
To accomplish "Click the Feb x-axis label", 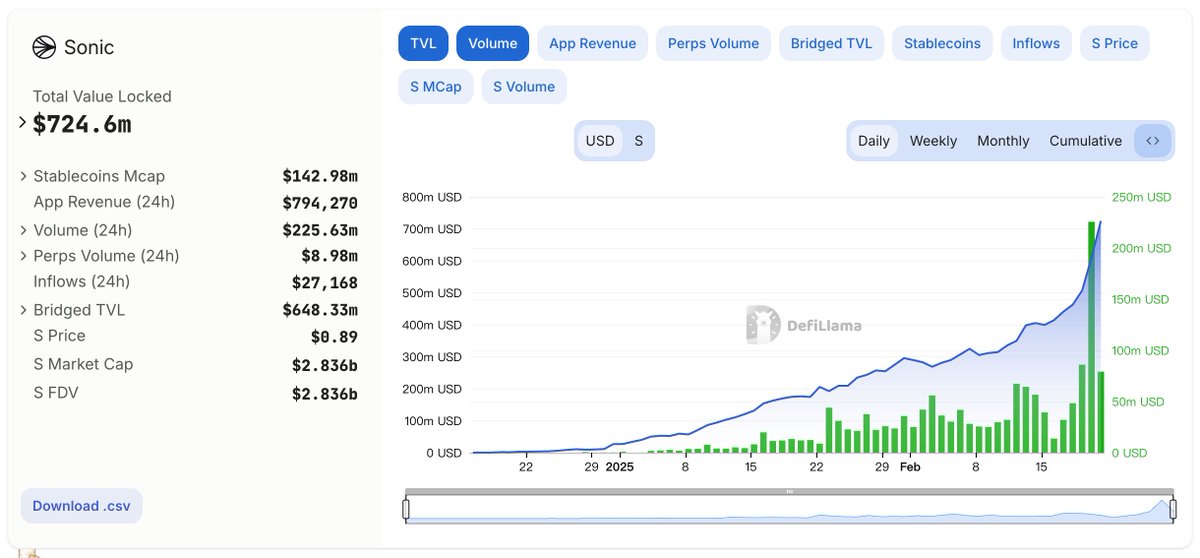I will click(x=910, y=467).
